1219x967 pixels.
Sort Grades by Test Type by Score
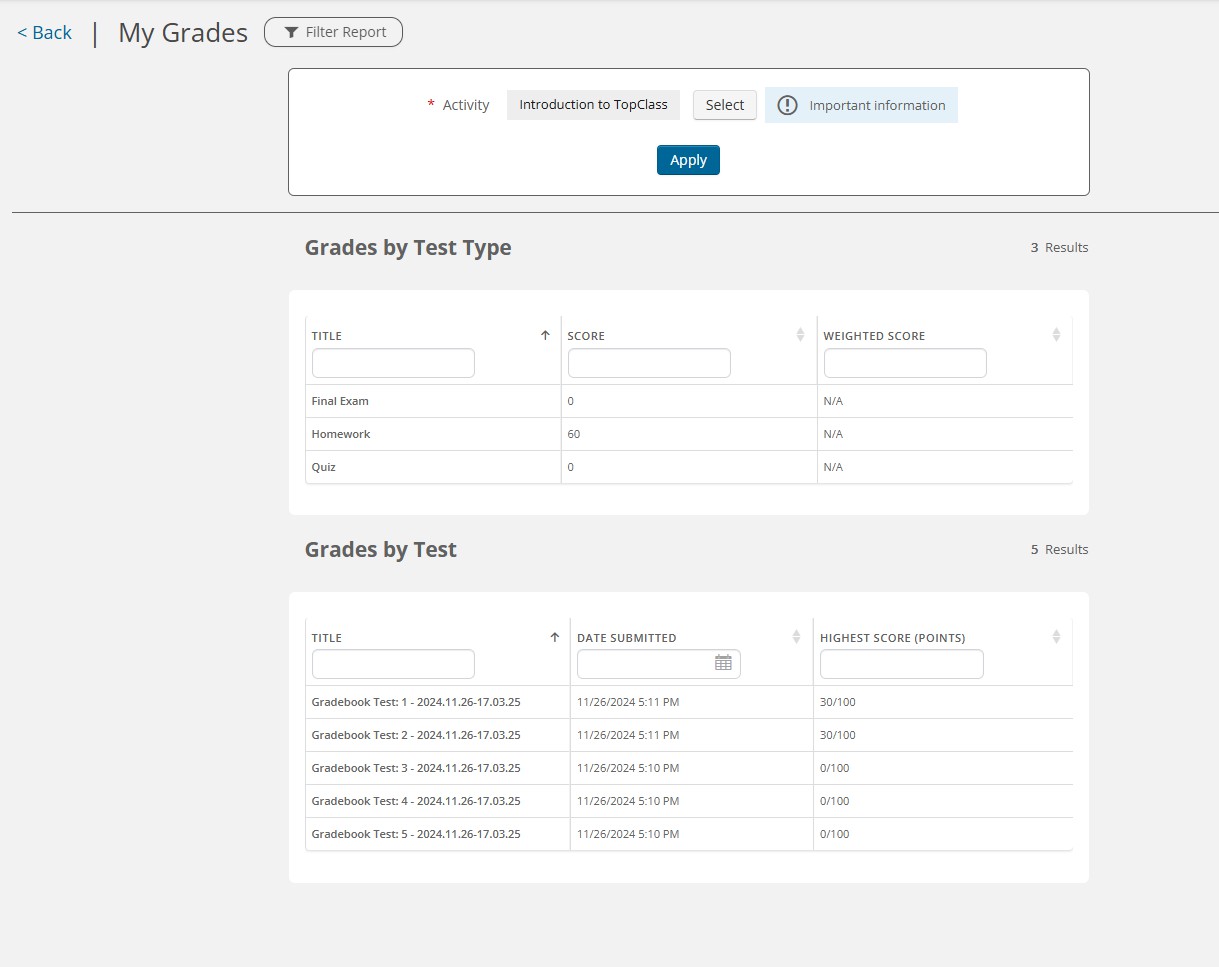pyautogui.click(x=800, y=335)
